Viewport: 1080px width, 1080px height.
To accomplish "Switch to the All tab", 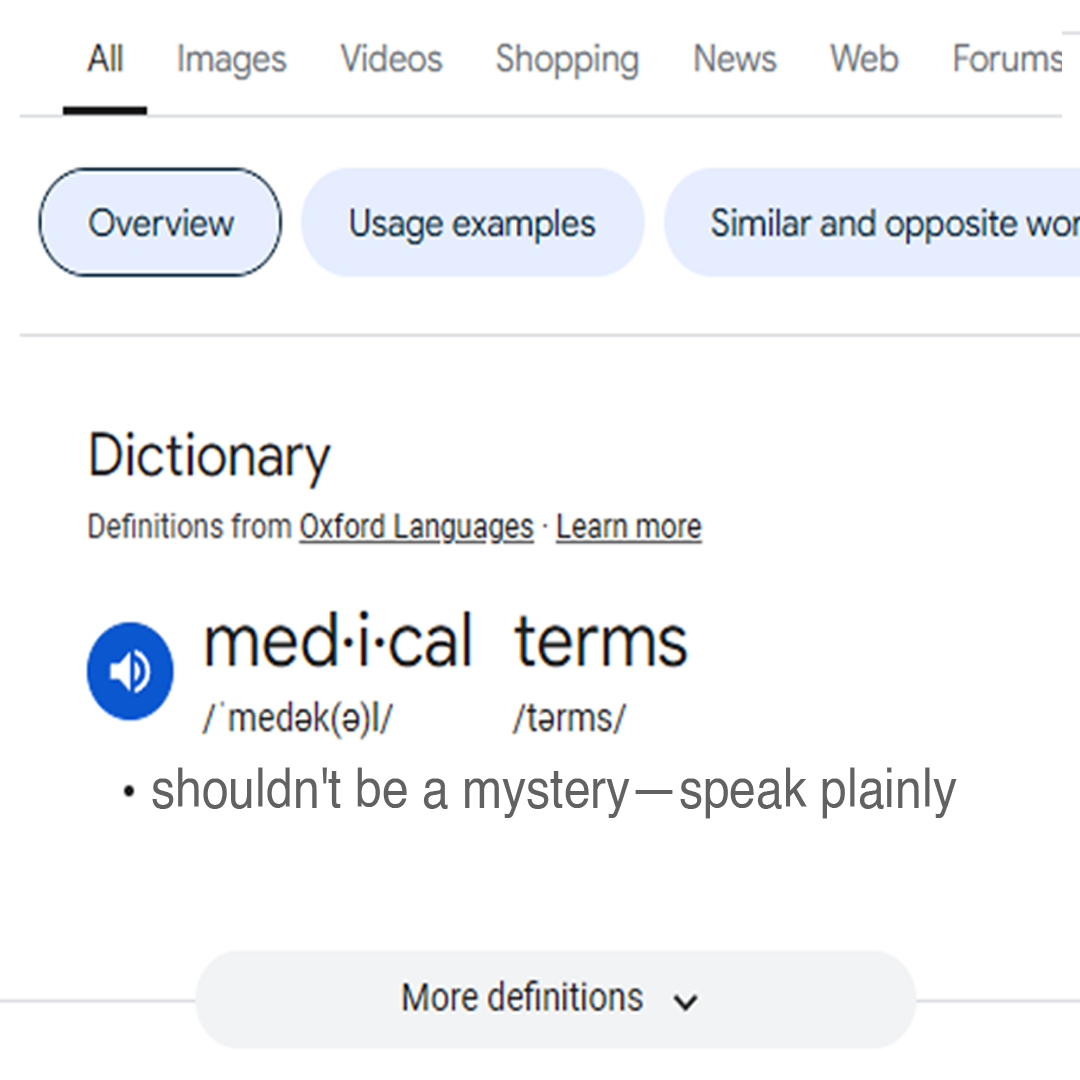I will [105, 59].
